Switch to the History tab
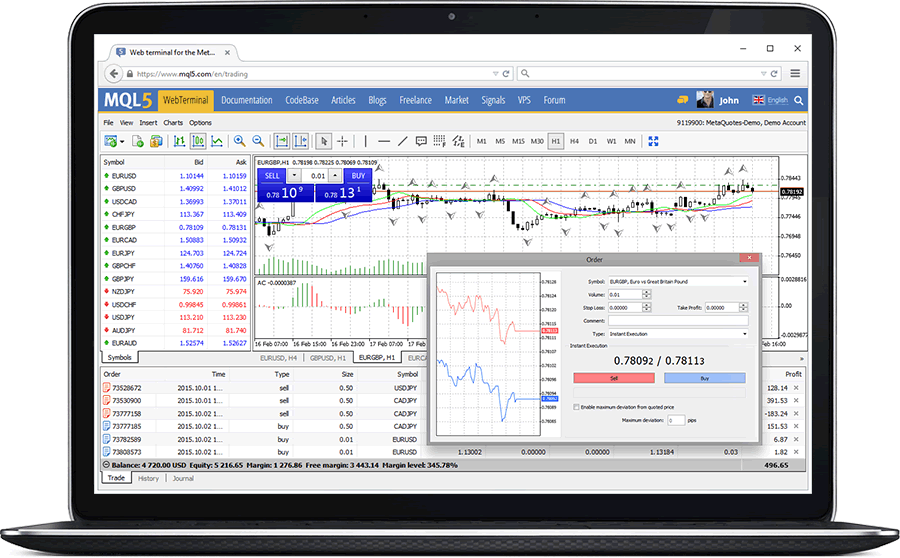Viewport: 900px width, 558px height. (x=148, y=478)
